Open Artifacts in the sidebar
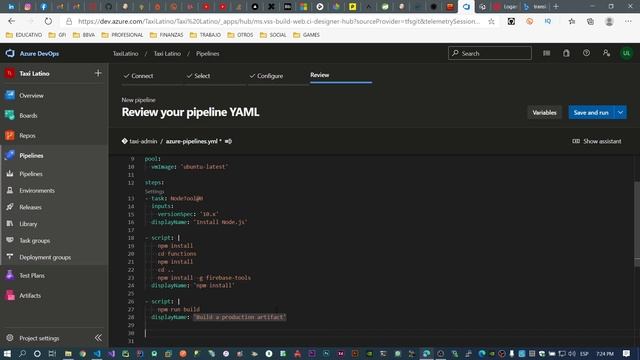Viewport: 640px width, 360px height. tap(30, 296)
